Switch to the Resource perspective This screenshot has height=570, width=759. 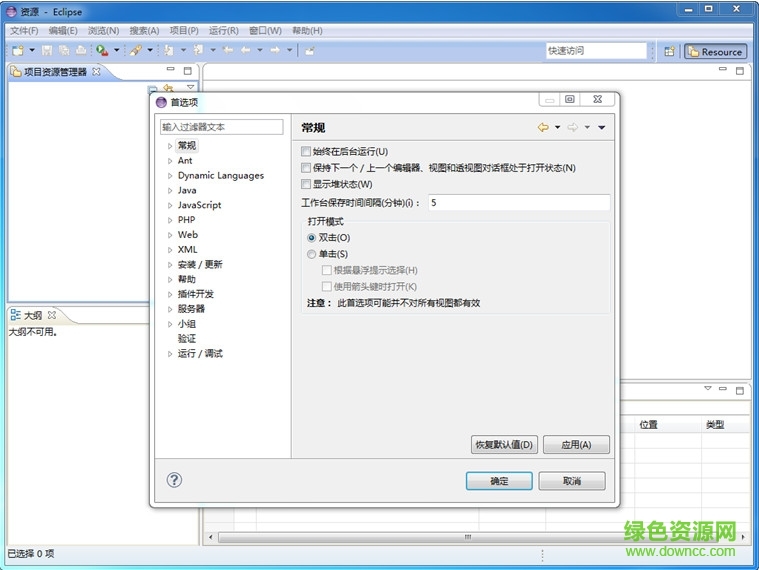coord(715,51)
